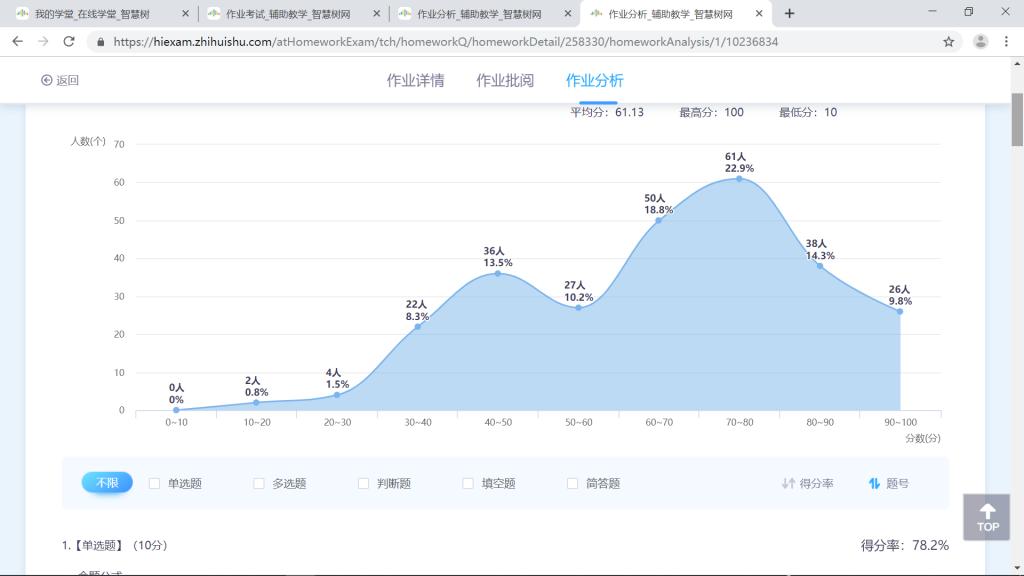Image resolution: width=1024 pixels, height=576 pixels.
Task: Click the 70~80 data point on chart
Action: (739, 178)
